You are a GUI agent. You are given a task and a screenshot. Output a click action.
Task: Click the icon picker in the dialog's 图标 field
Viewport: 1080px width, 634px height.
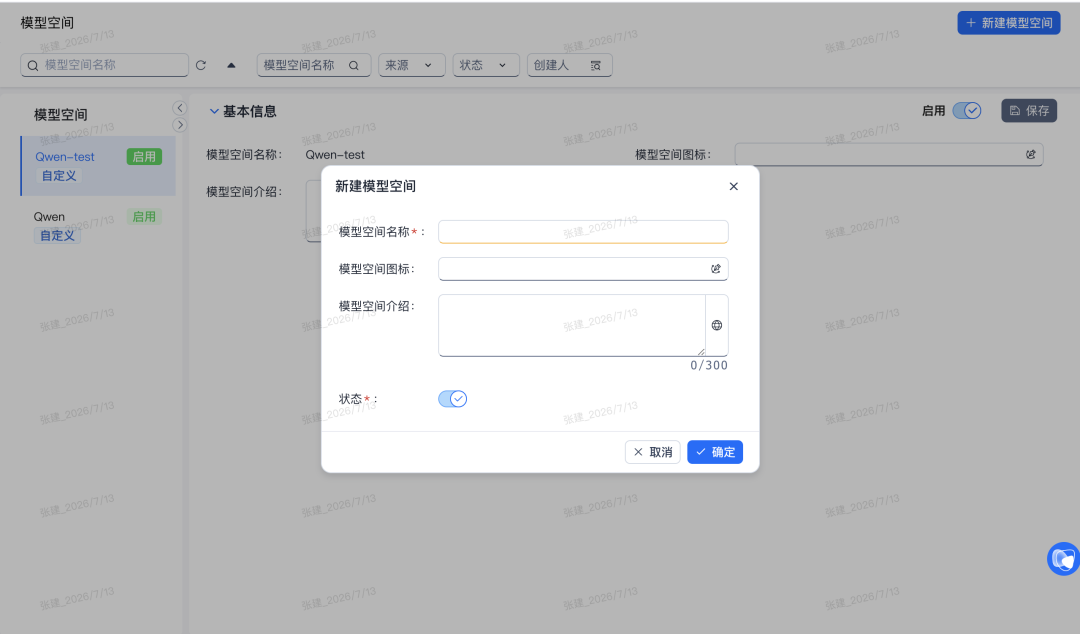pyautogui.click(x=716, y=269)
